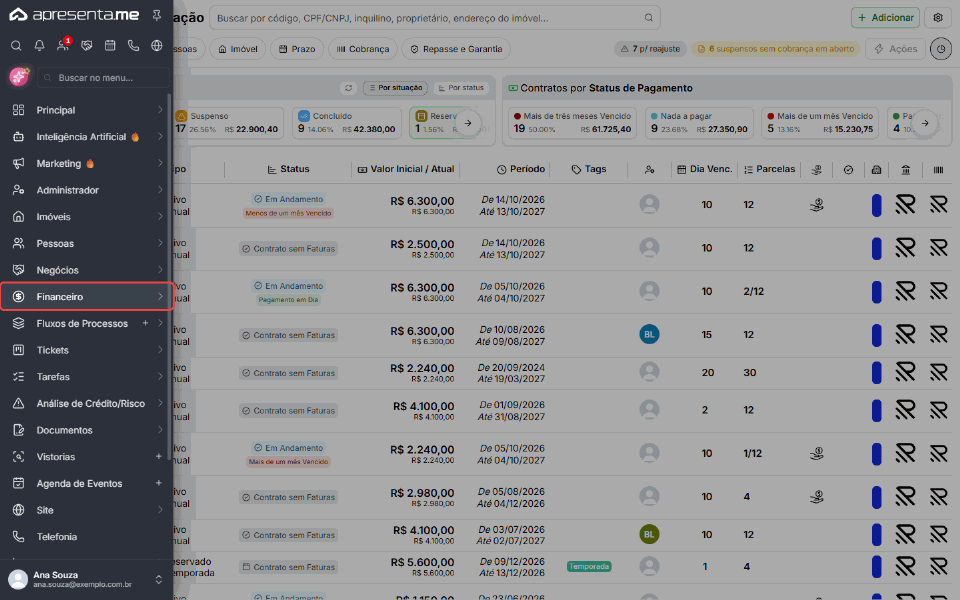The image size is (960, 600).
Task: Select the Mais de três meses Vencido card
Action: 572,123
